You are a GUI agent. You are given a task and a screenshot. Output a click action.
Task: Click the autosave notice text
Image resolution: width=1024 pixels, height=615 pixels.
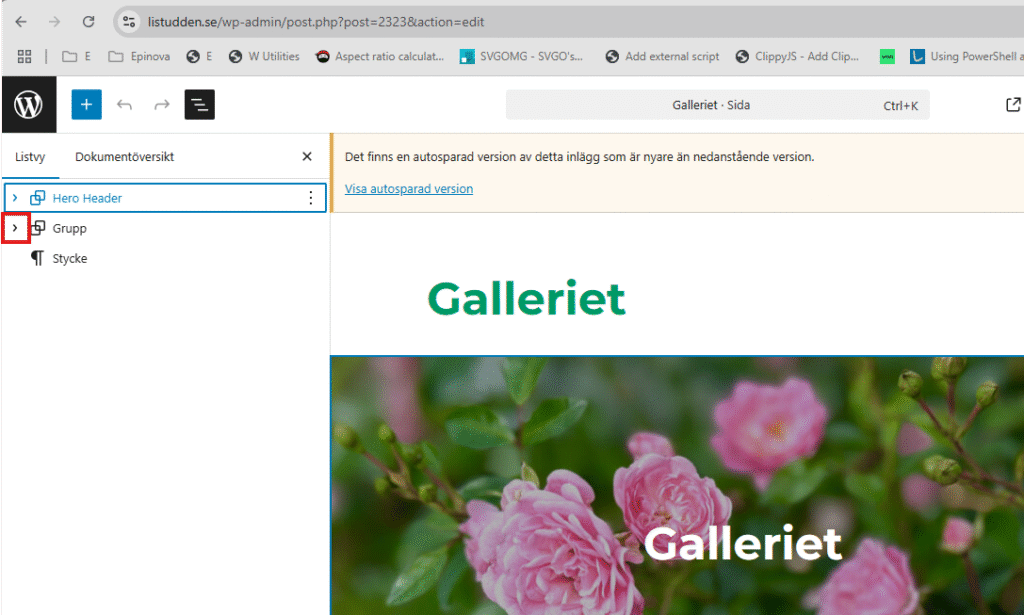pos(579,157)
